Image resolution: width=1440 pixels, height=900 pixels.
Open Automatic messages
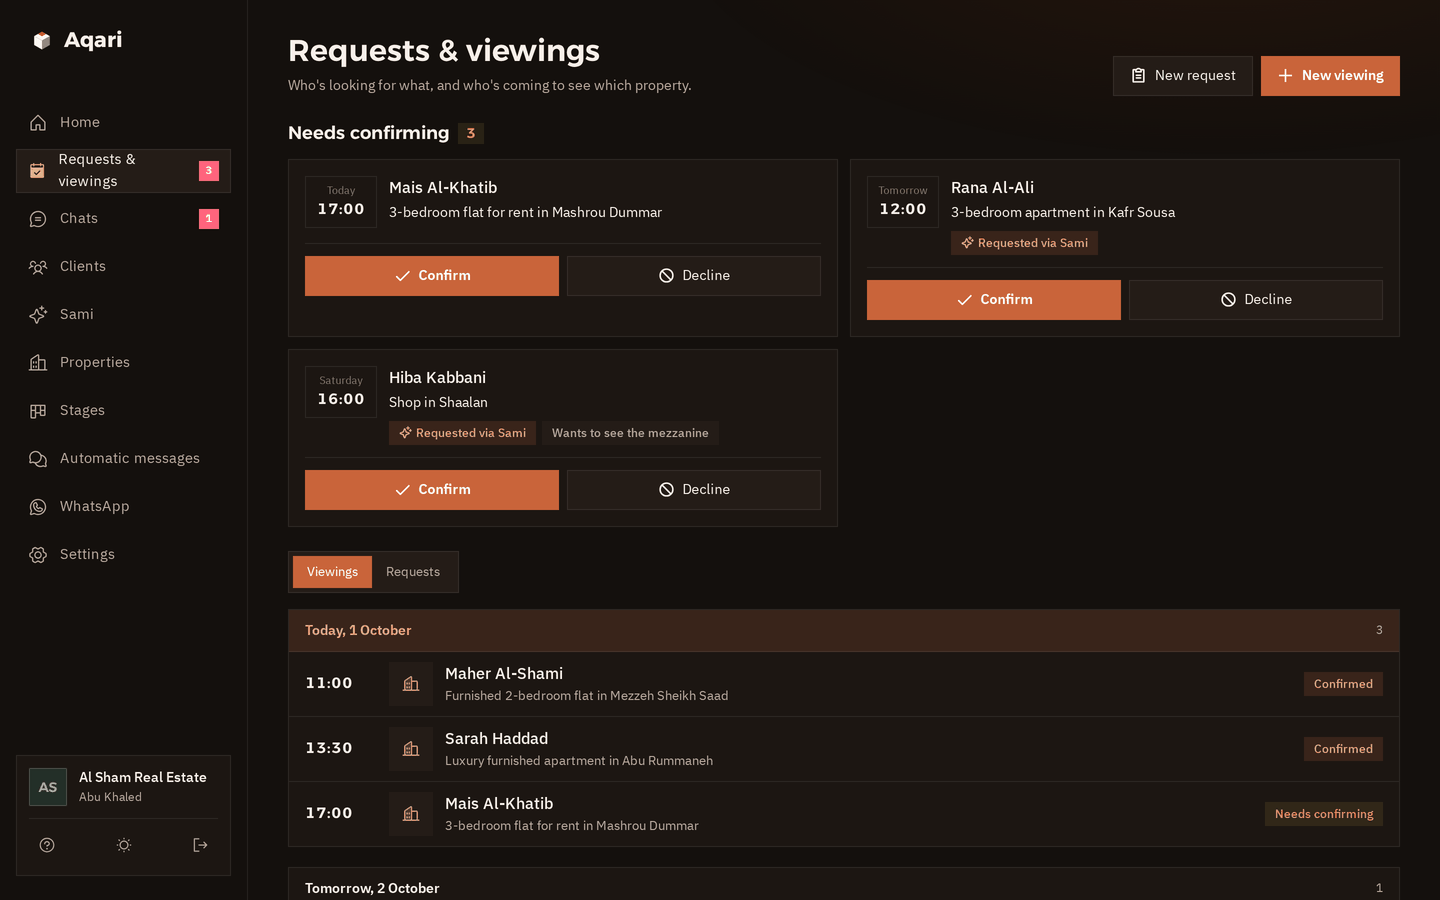coord(123,458)
